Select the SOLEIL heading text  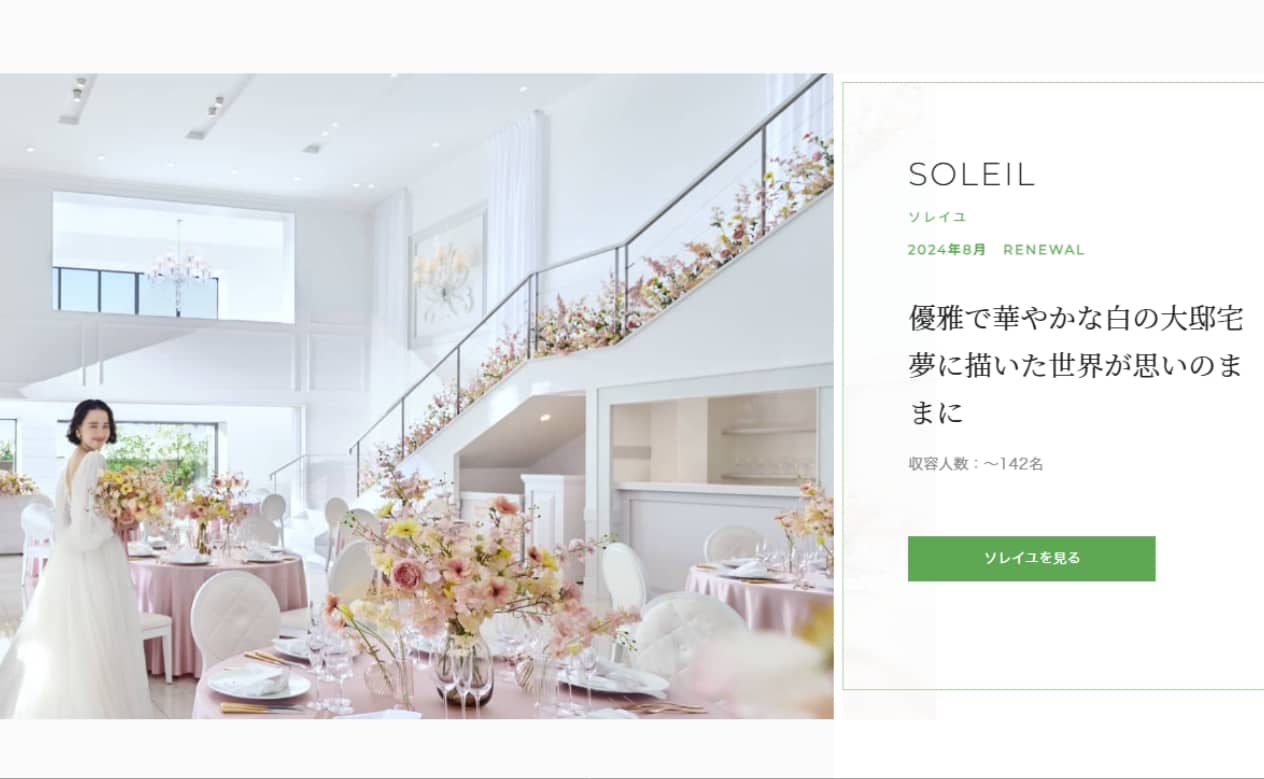click(971, 175)
